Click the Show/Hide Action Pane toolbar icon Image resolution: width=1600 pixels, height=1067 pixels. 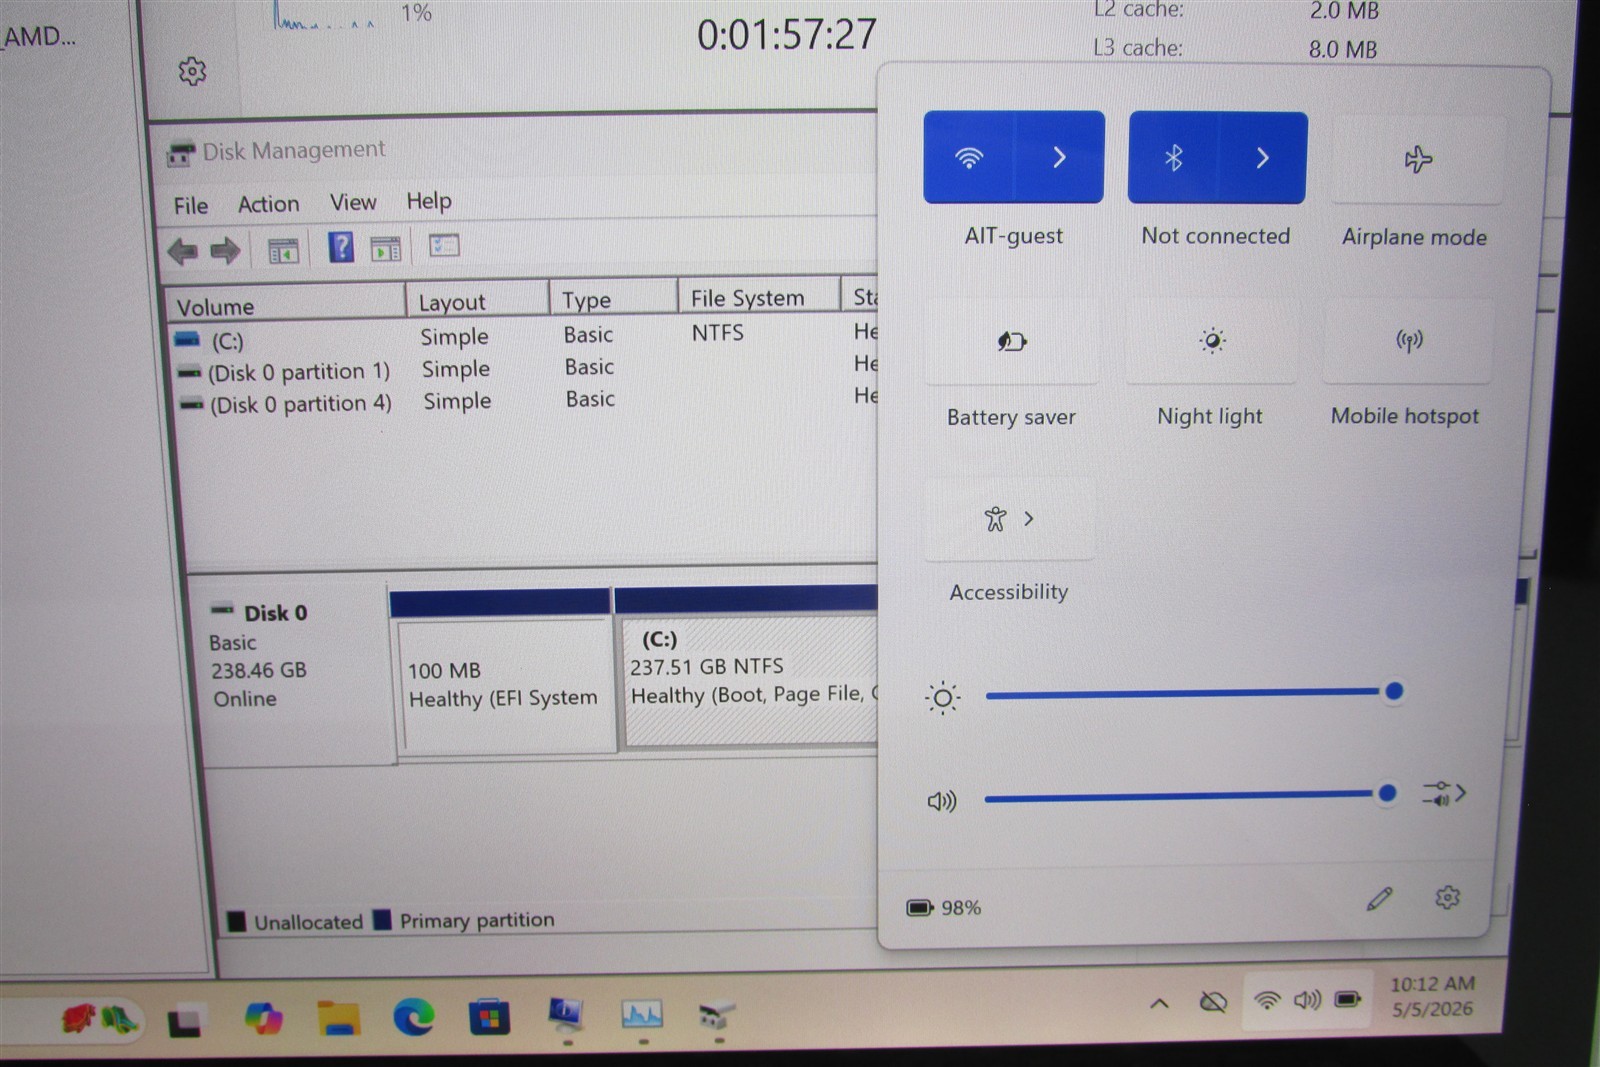[385, 248]
